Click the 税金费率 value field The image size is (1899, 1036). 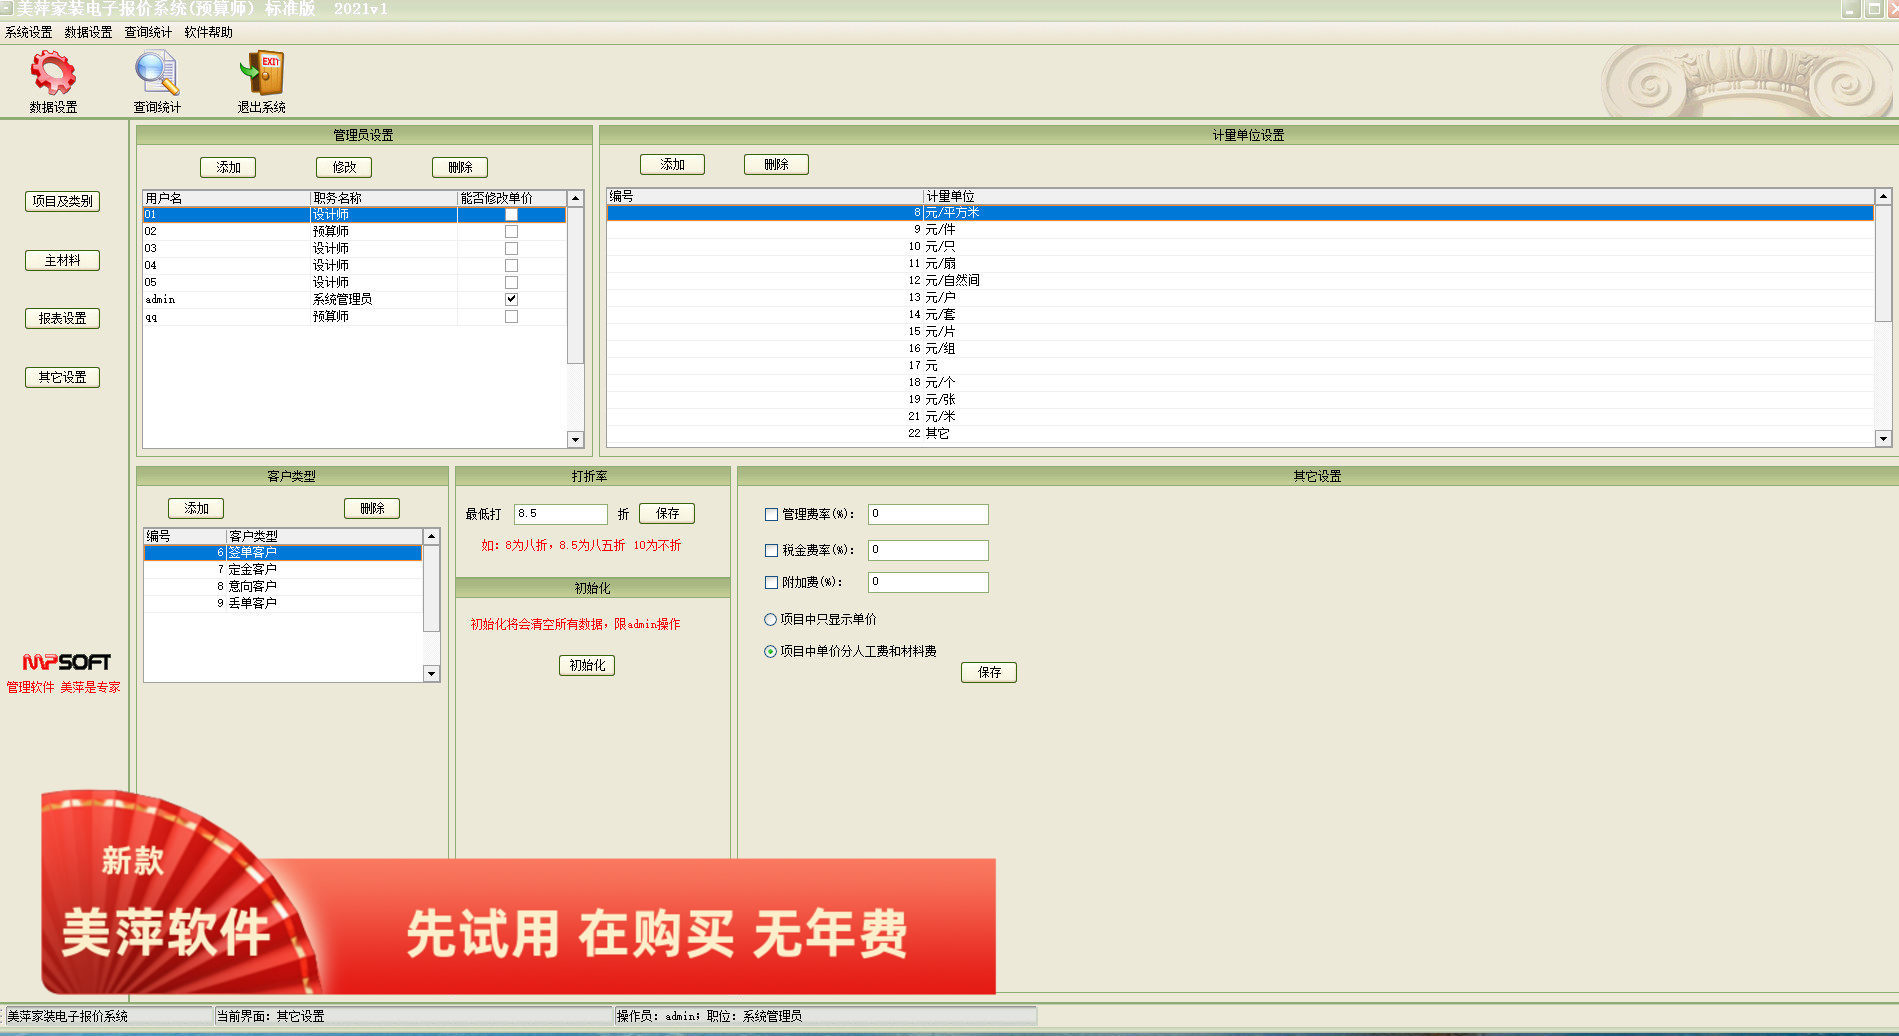[928, 550]
